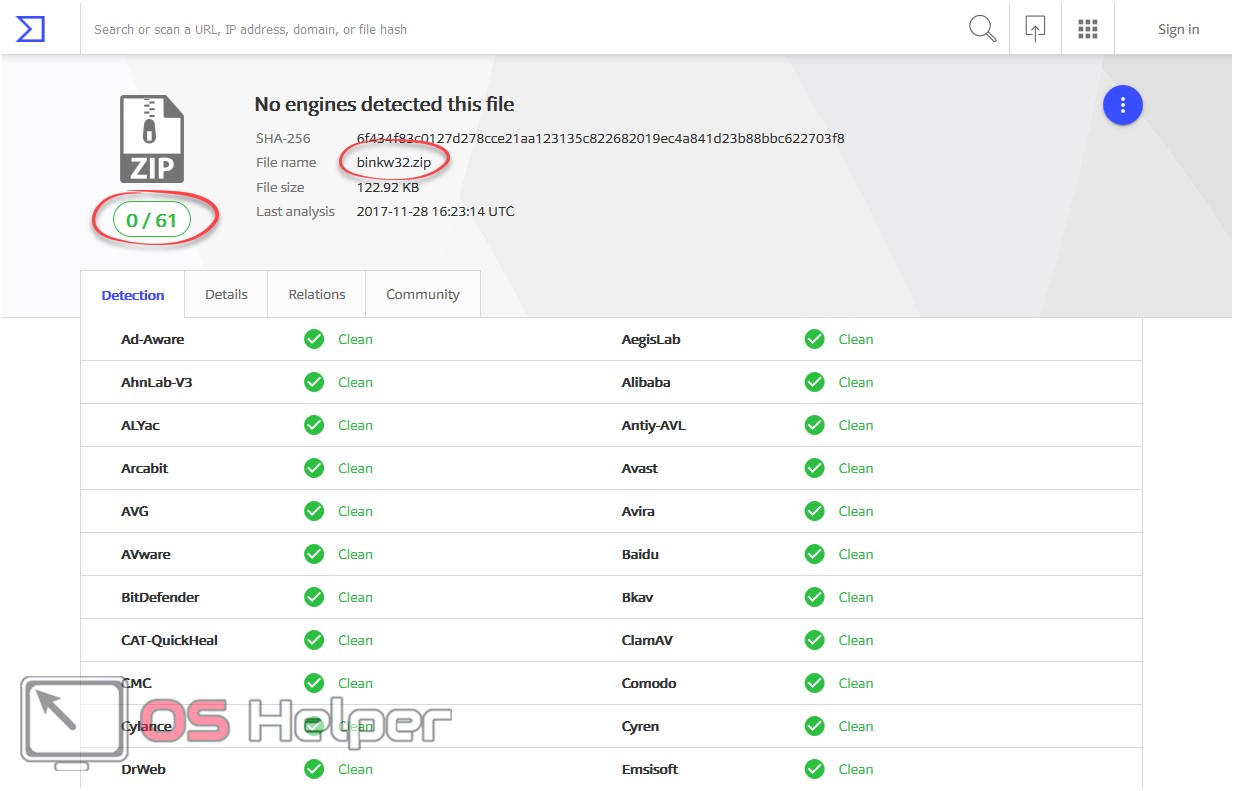Click the upload file icon

(1035, 29)
